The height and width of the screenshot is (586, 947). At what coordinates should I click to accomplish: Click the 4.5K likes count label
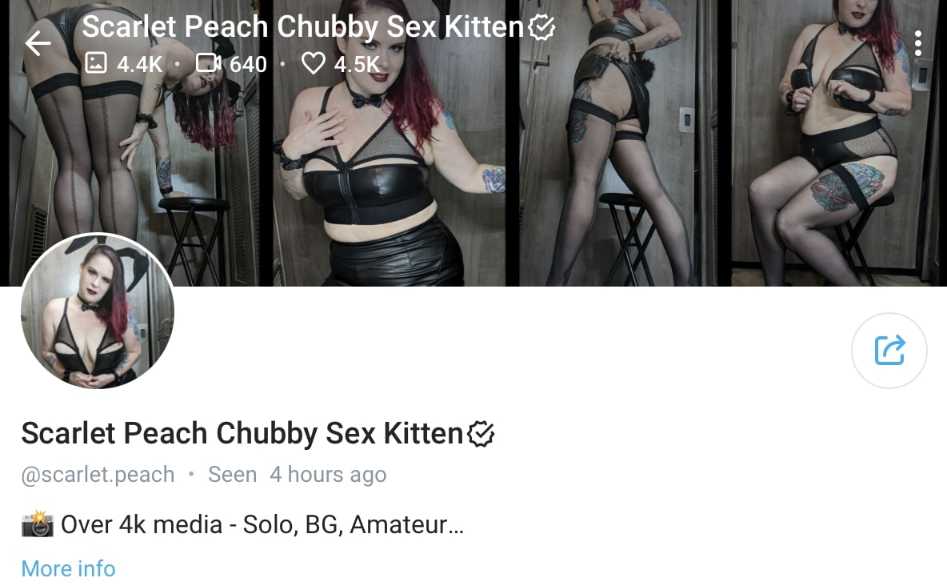tap(356, 64)
